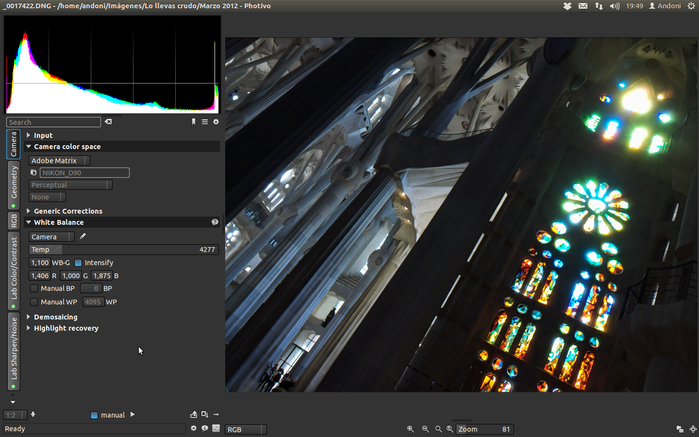Click the cathedral image preview
The width and height of the screenshot is (699, 437).
coord(461,214)
